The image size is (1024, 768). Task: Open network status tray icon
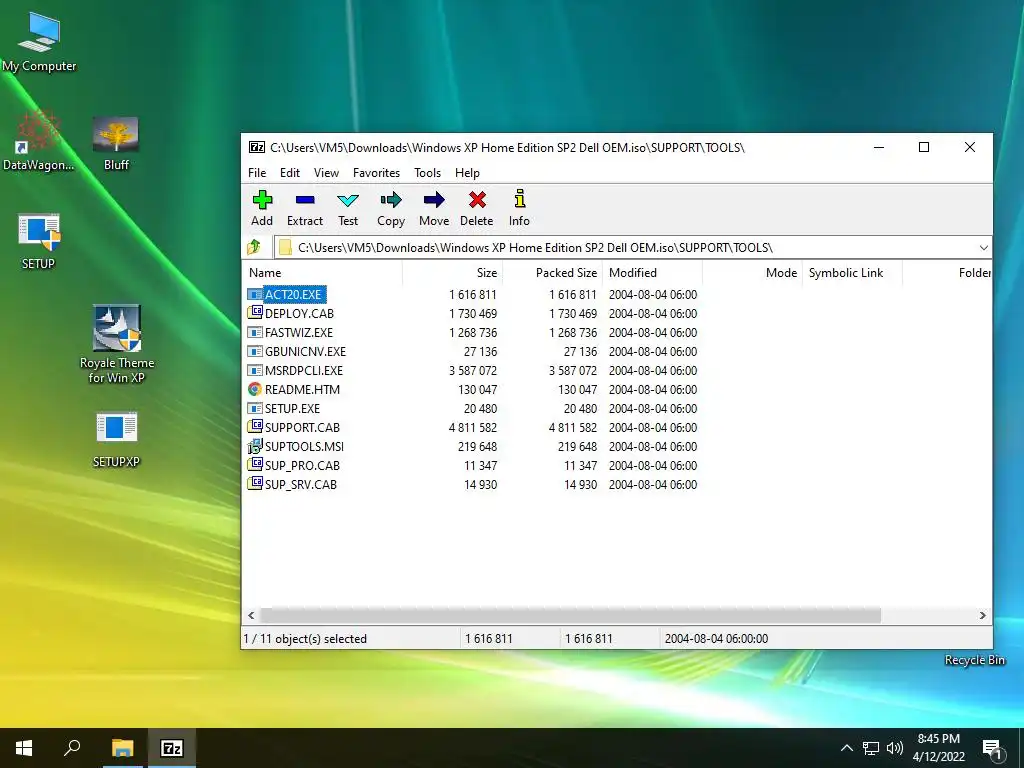pos(871,748)
